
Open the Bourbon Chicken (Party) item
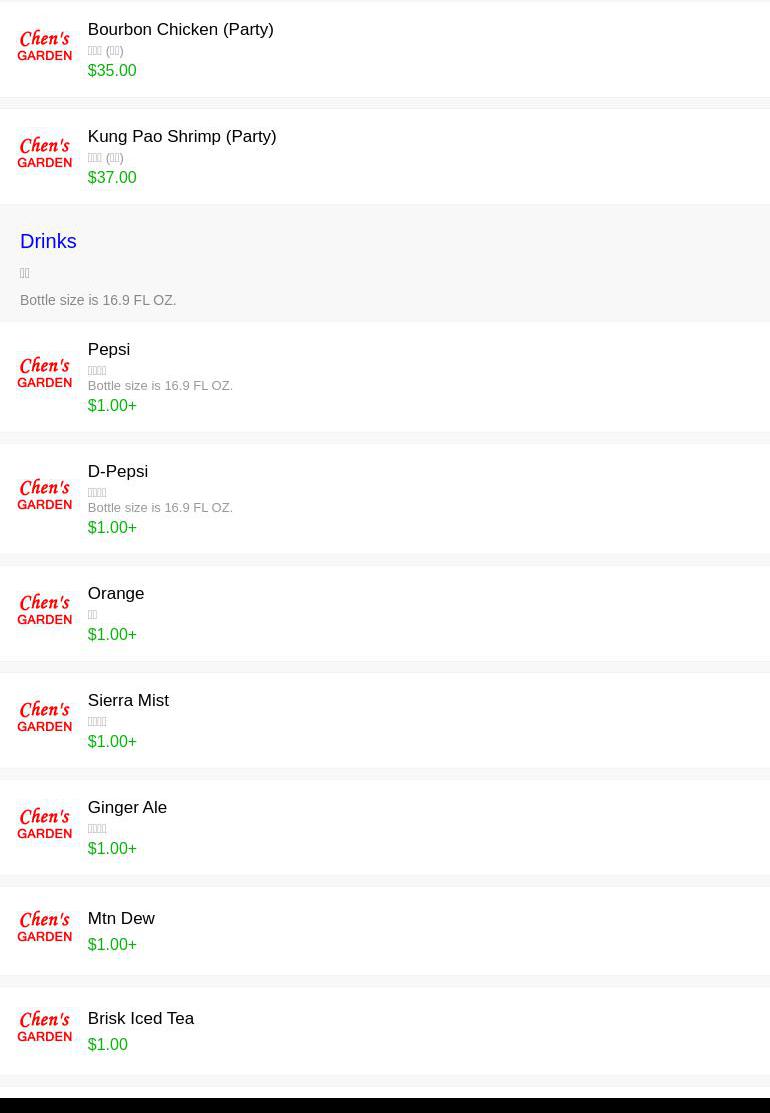(385, 49)
